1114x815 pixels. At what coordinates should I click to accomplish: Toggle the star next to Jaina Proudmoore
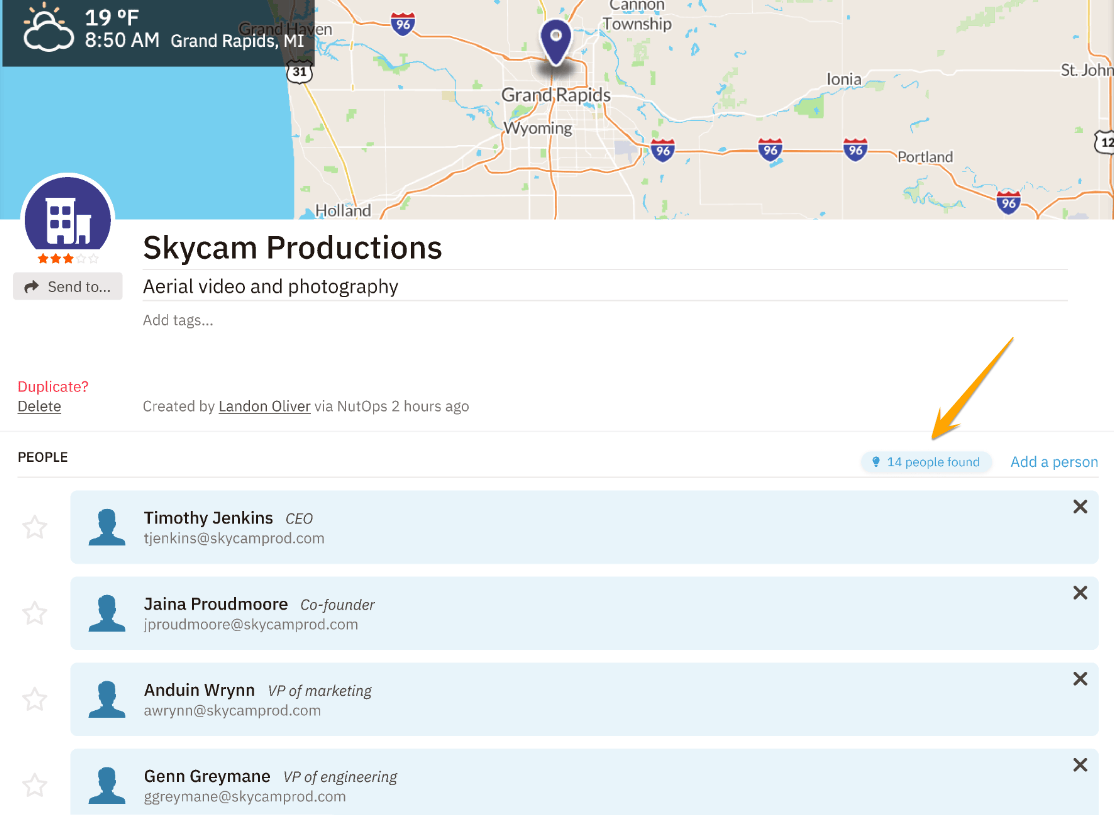click(x=35, y=613)
